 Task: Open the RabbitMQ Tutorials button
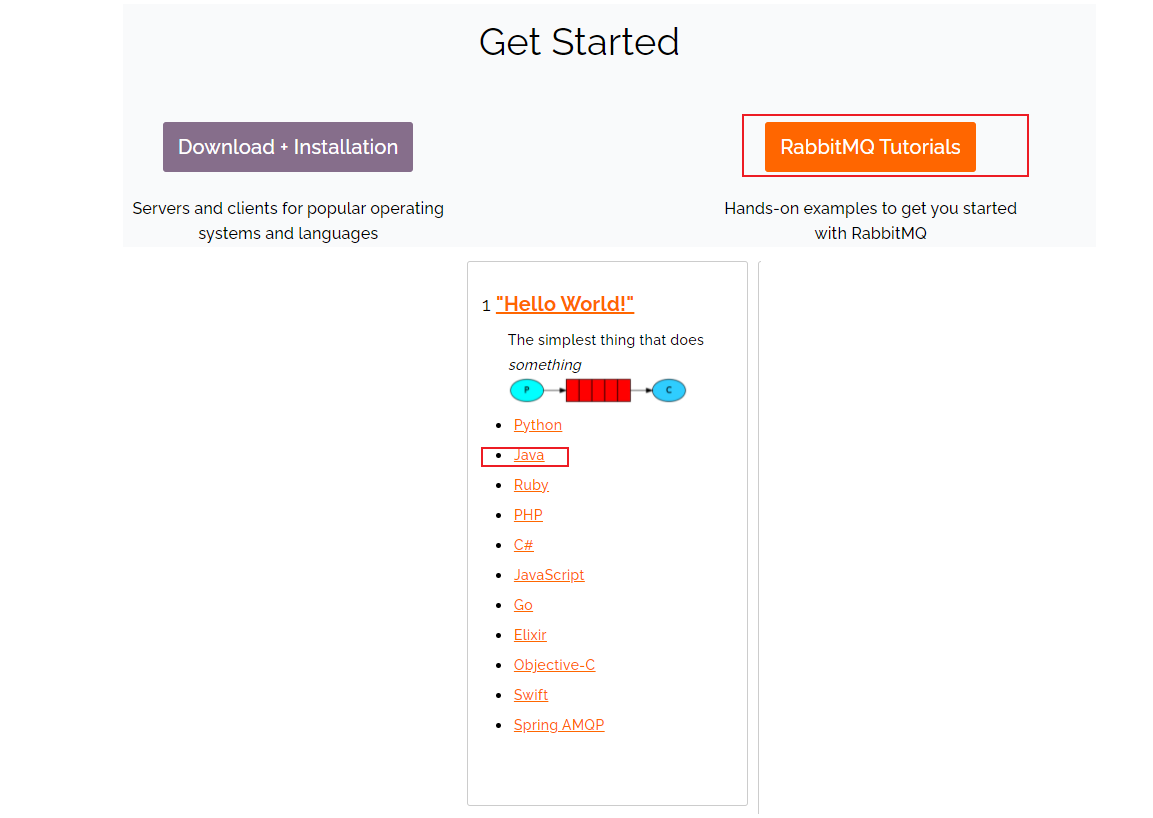pyautogui.click(x=870, y=147)
